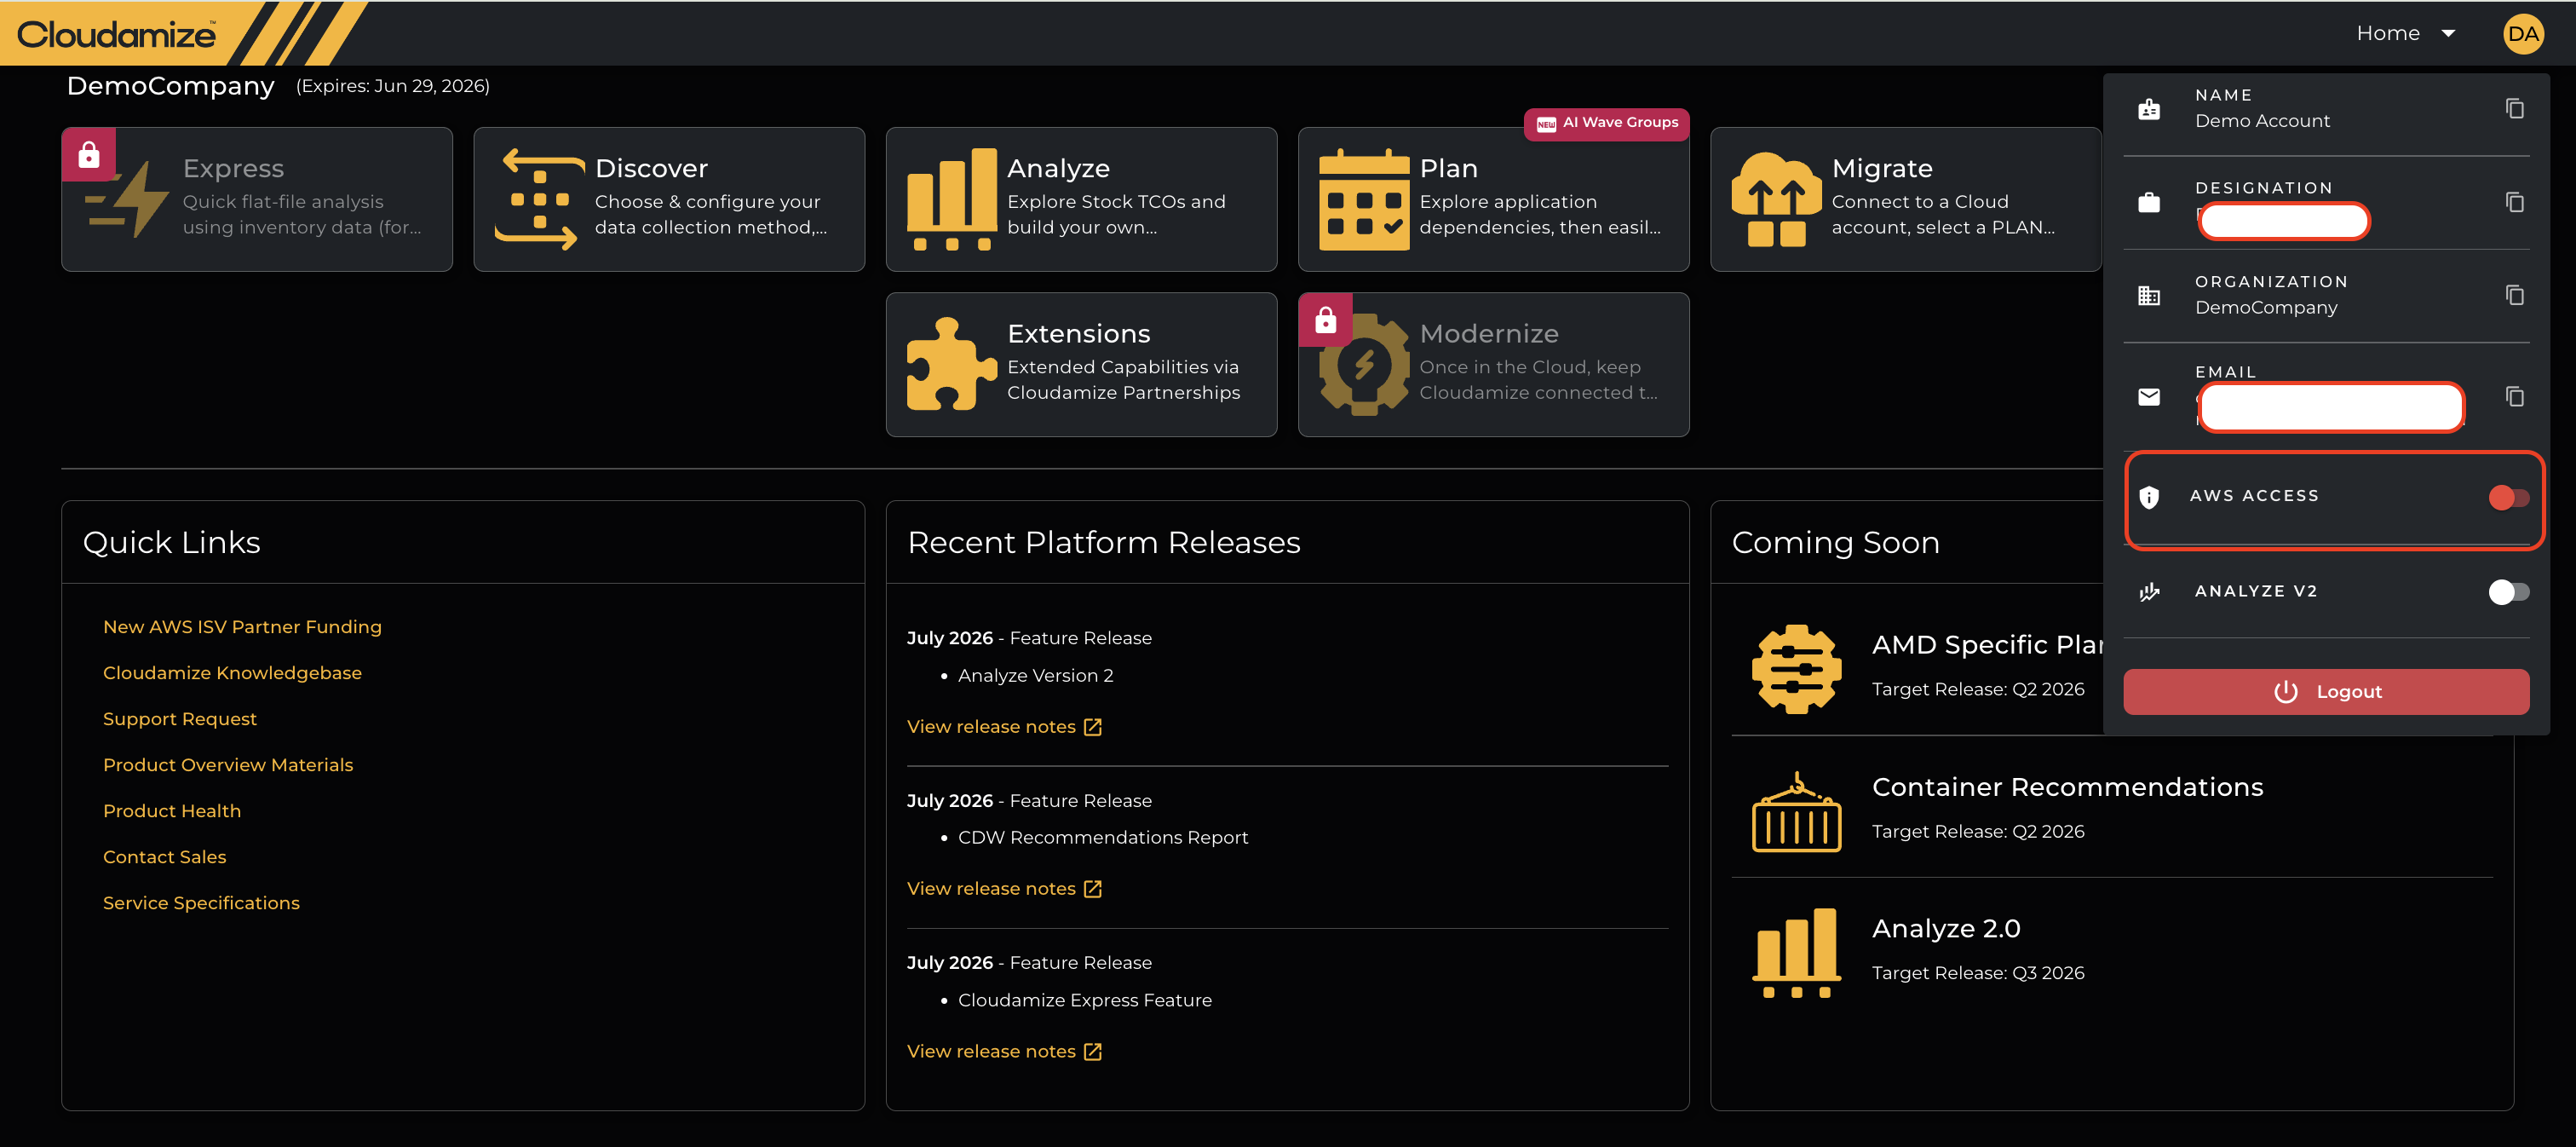
Task: Click the AWS Access shield icon
Action: coord(2149,497)
